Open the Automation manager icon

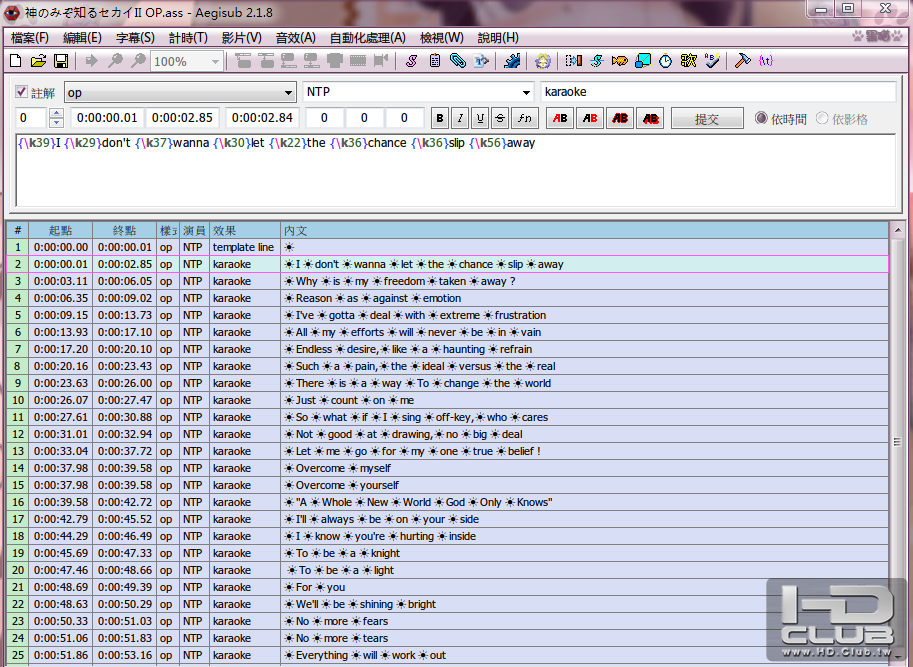click(x=512, y=61)
